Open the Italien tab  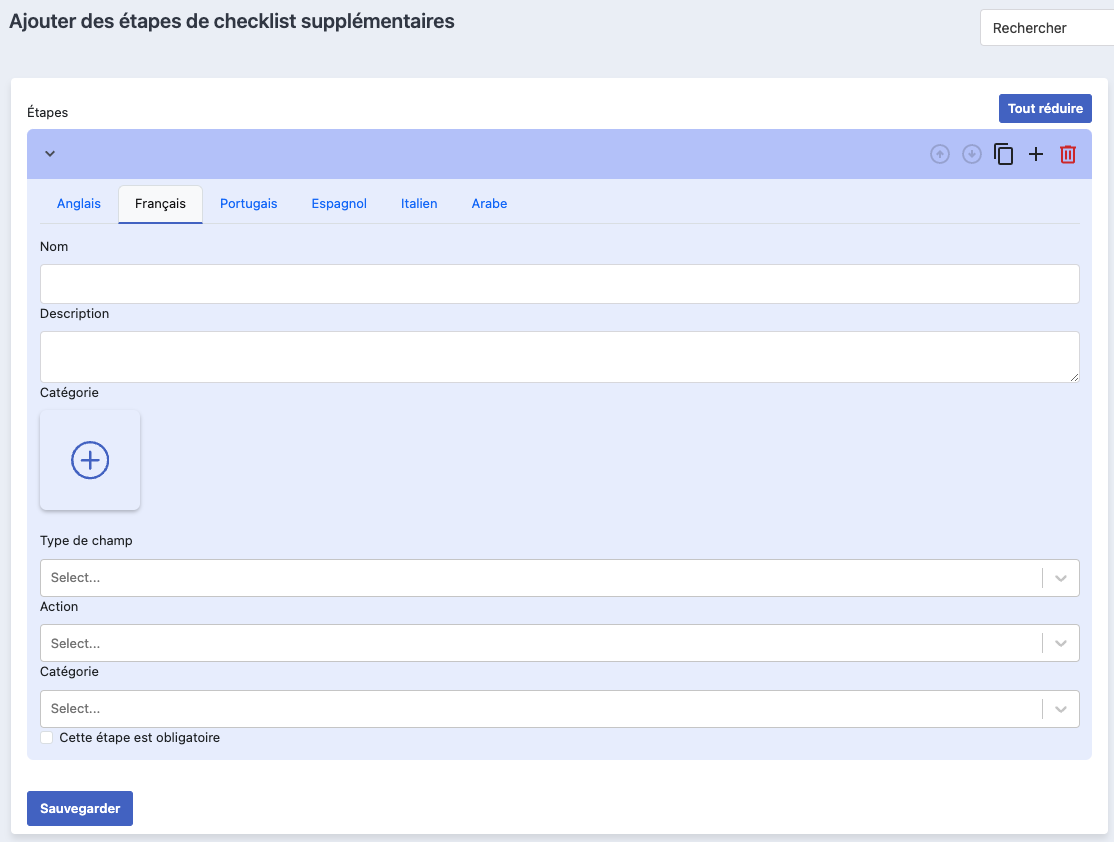(x=419, y=204)
